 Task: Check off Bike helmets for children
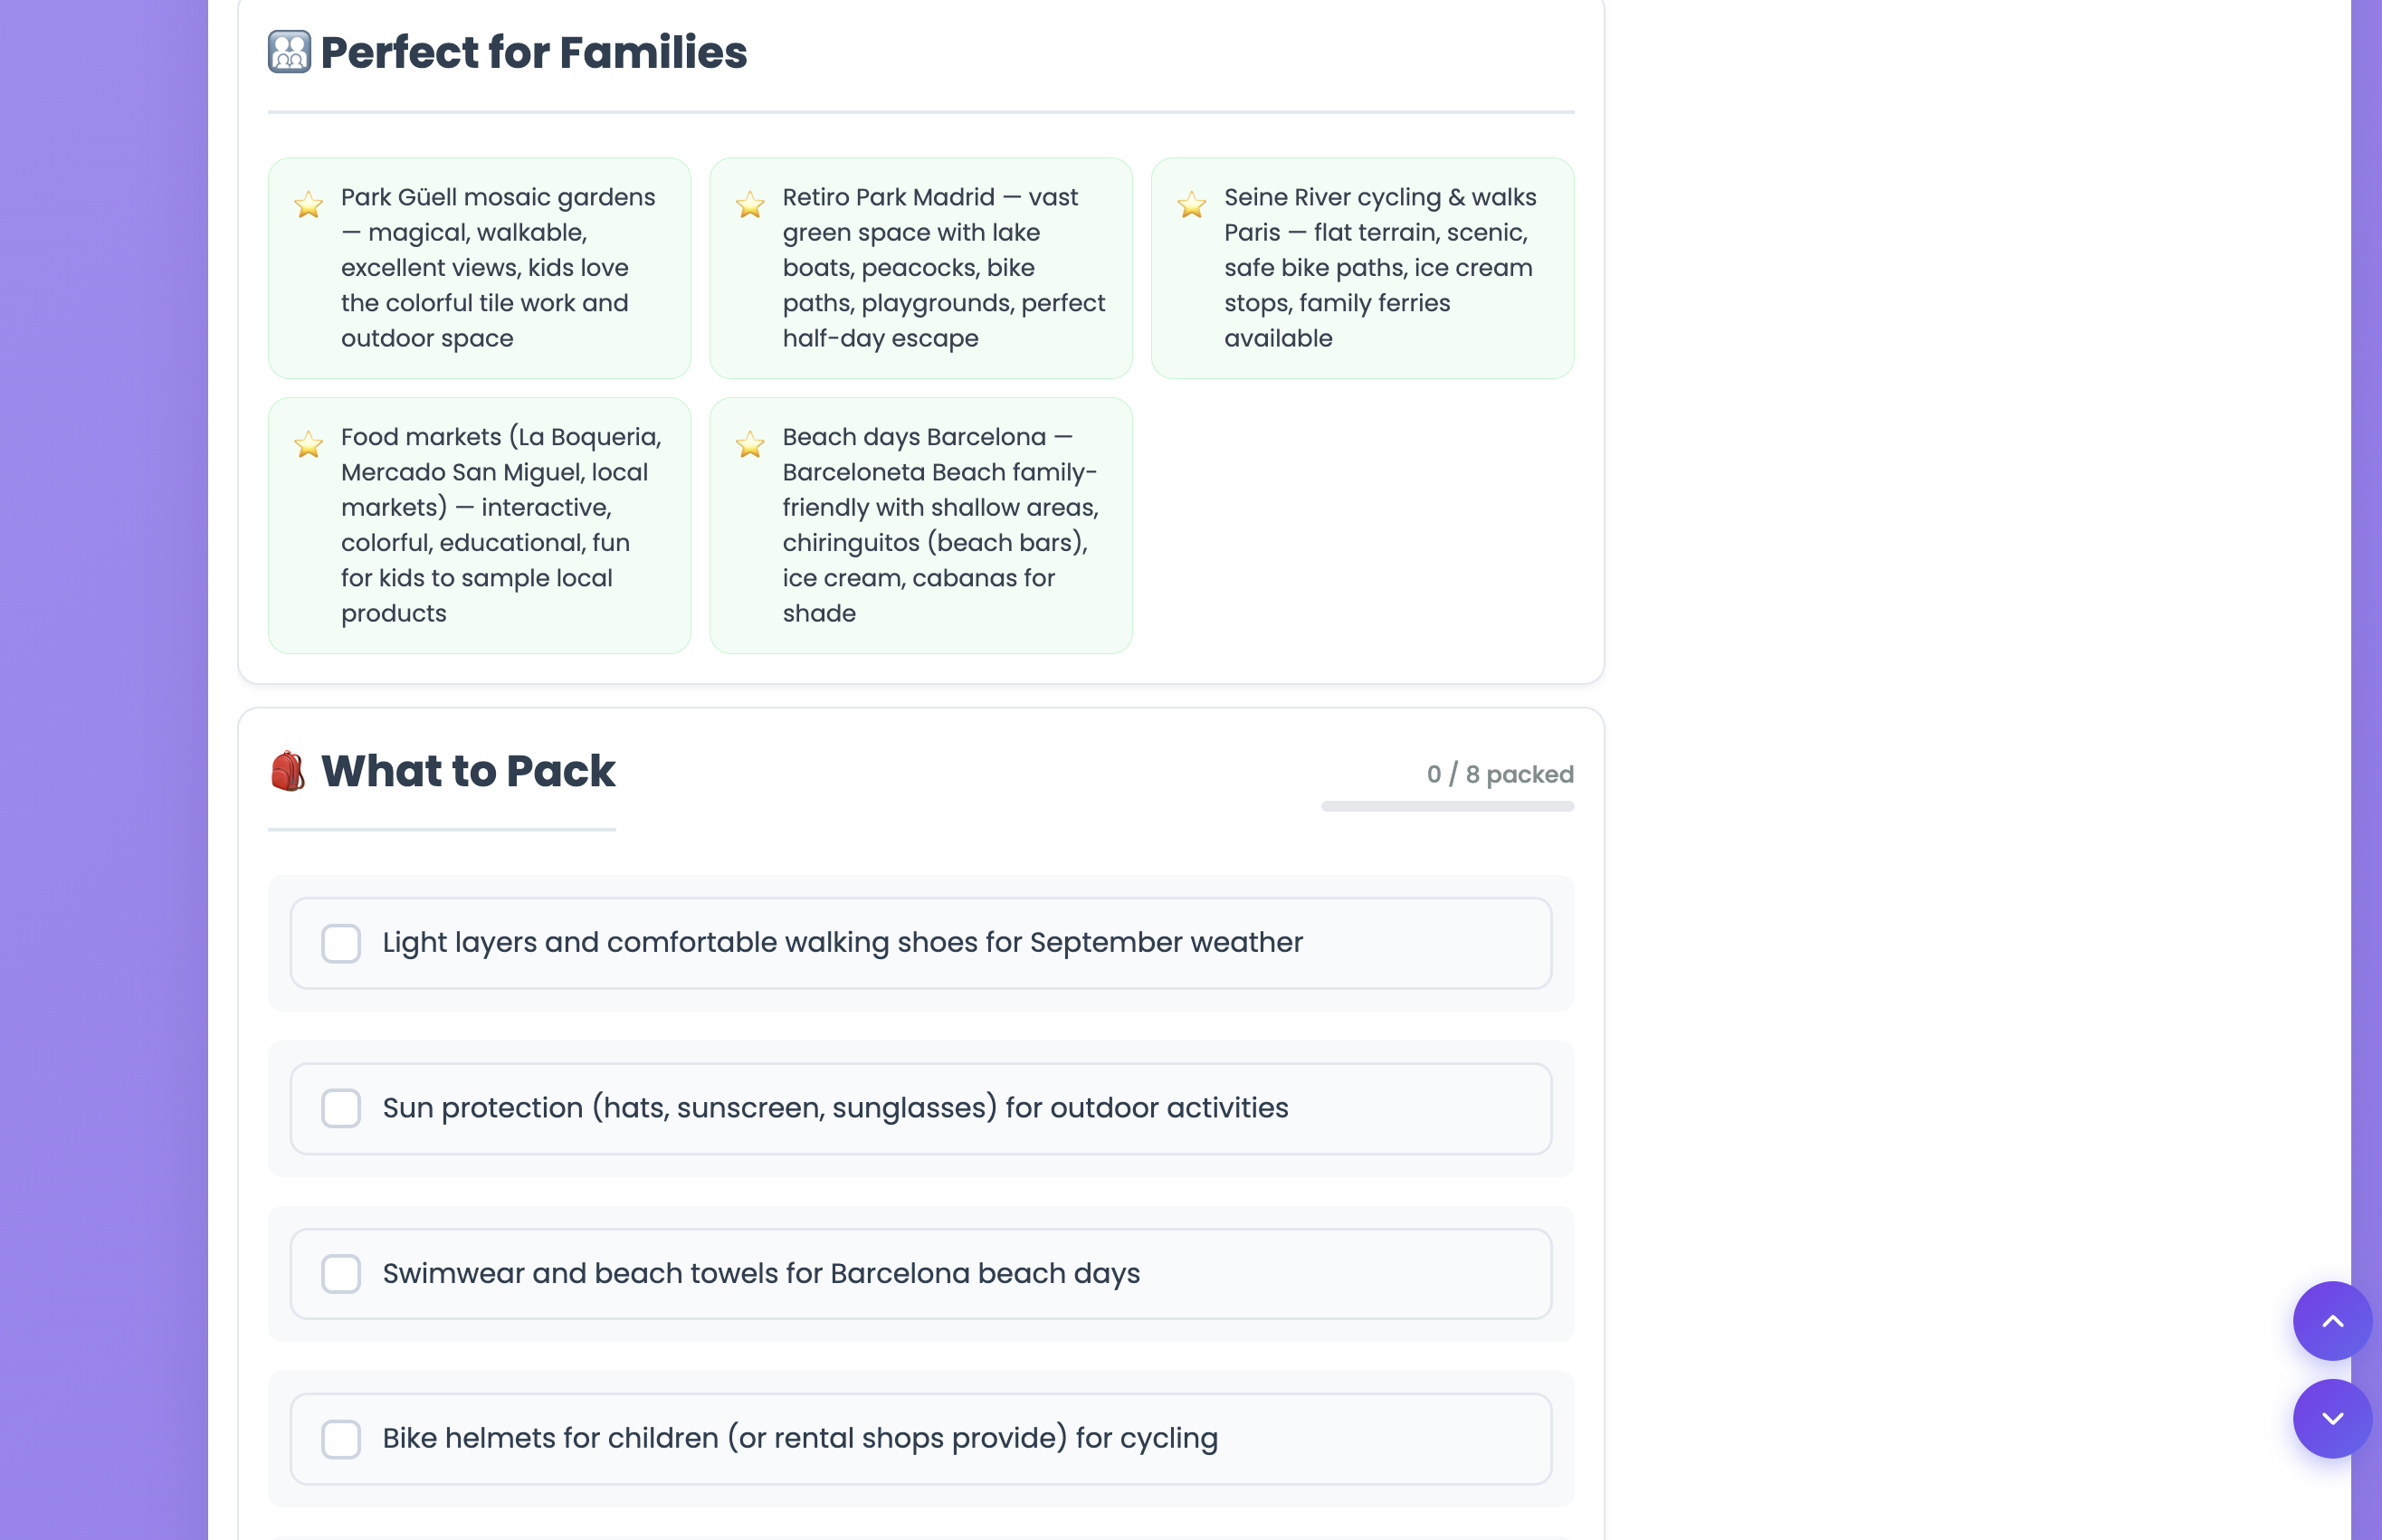[x=341, y=1439]
